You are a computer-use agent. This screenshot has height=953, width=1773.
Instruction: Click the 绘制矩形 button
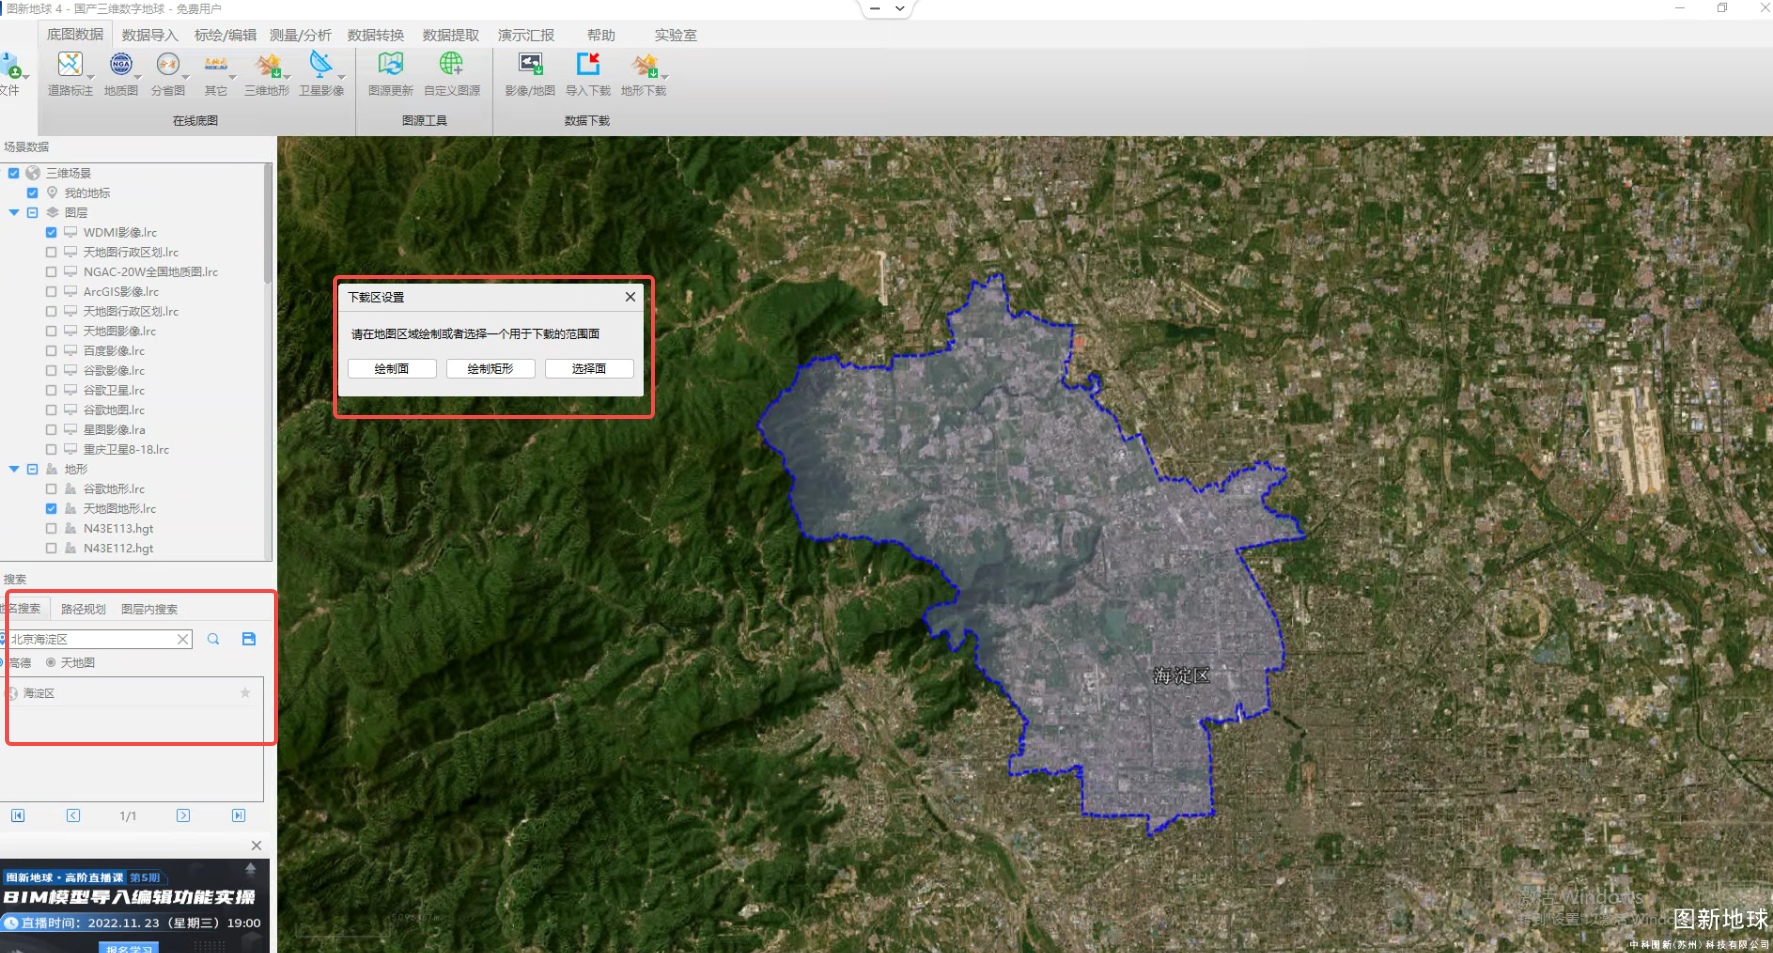click(x=490, y=369)
